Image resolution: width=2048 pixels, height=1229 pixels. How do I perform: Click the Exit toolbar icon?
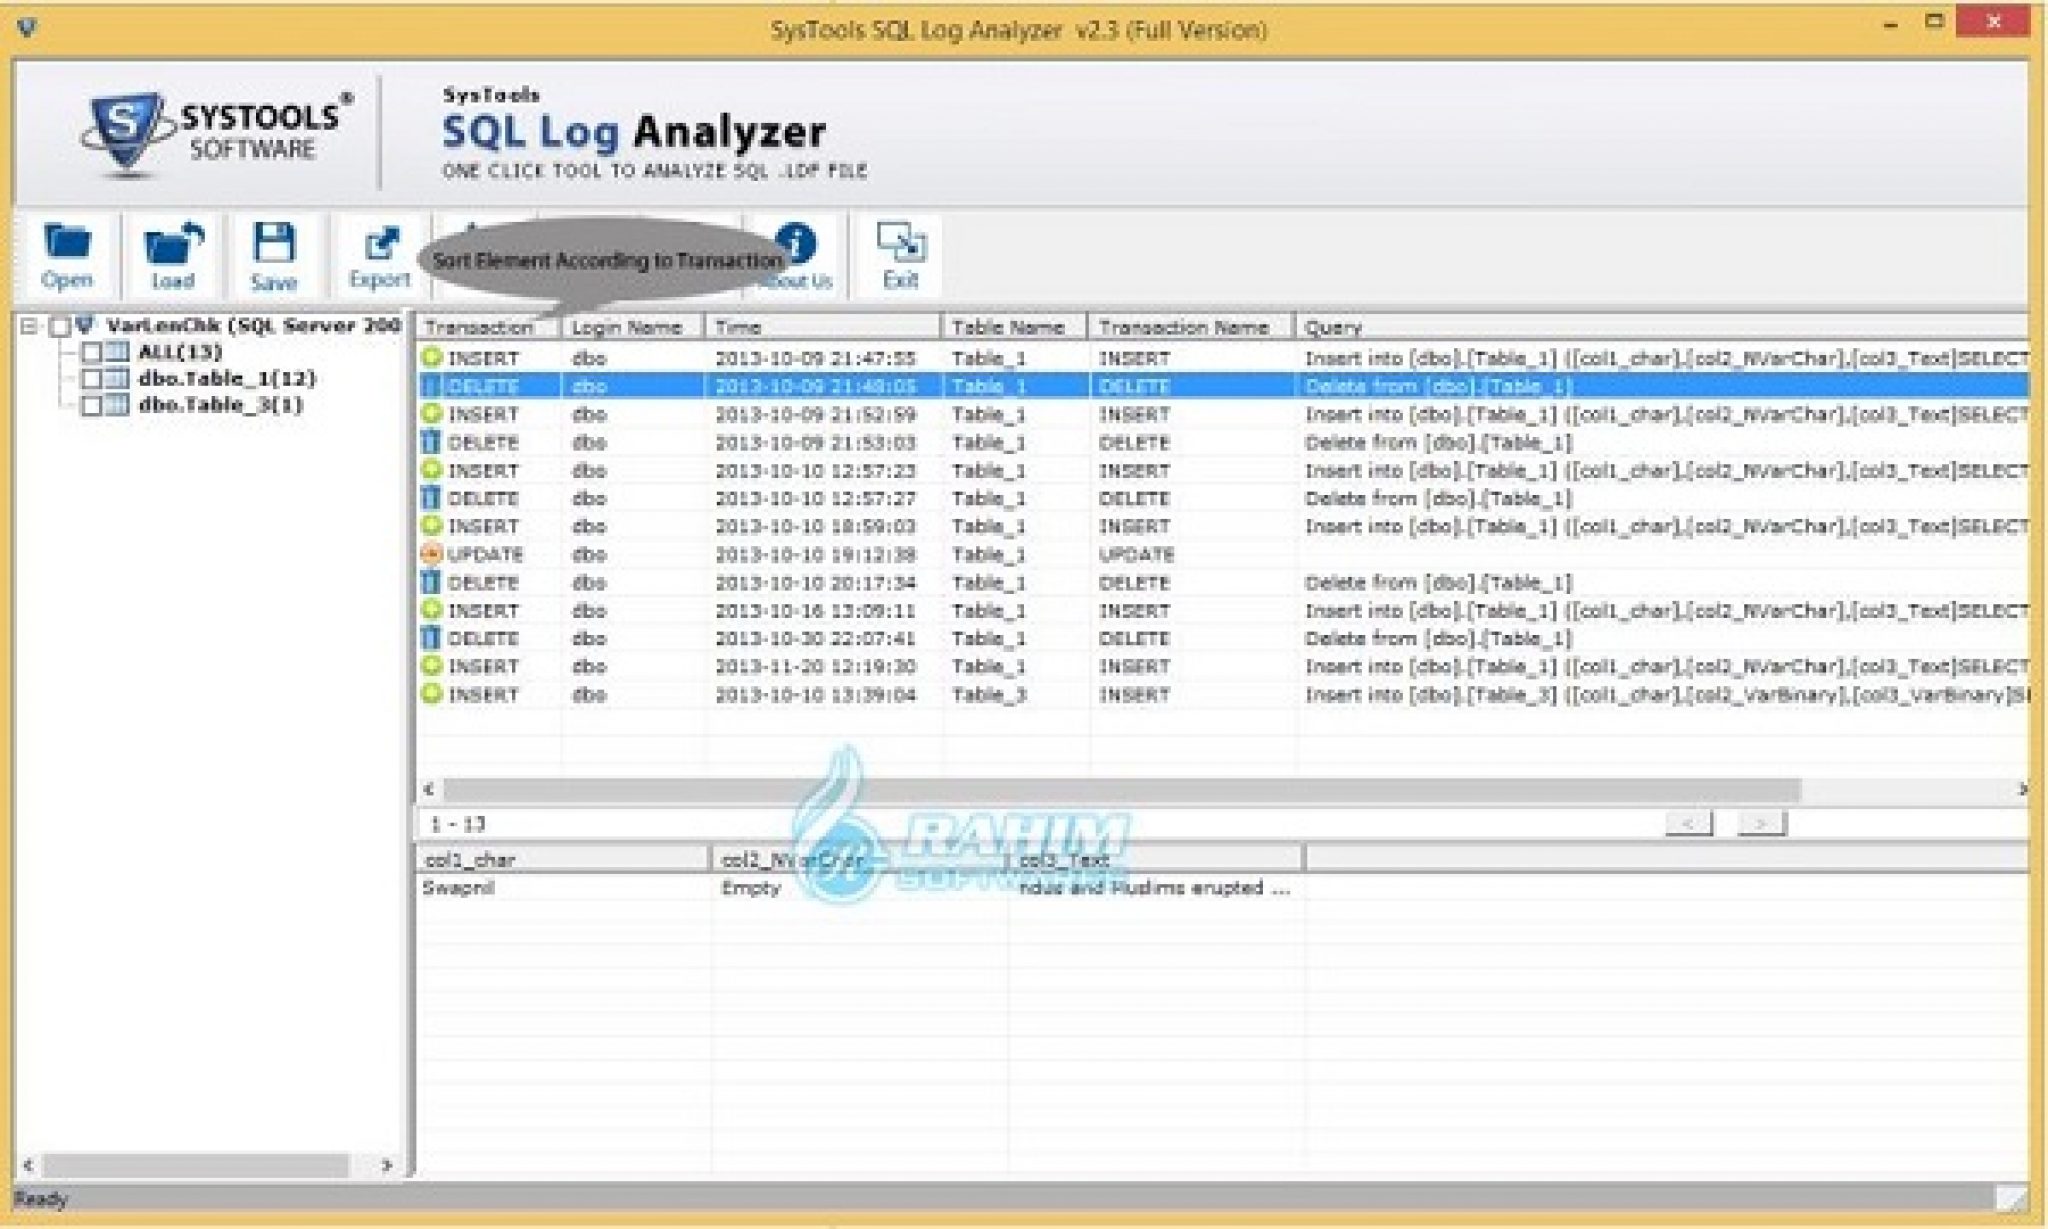point(900,243)
